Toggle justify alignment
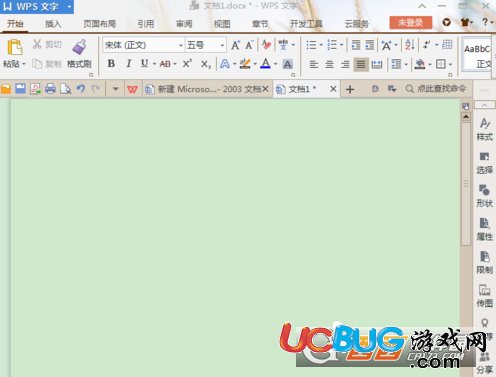Viewport: 496px width, 377px height. point(361,64)
